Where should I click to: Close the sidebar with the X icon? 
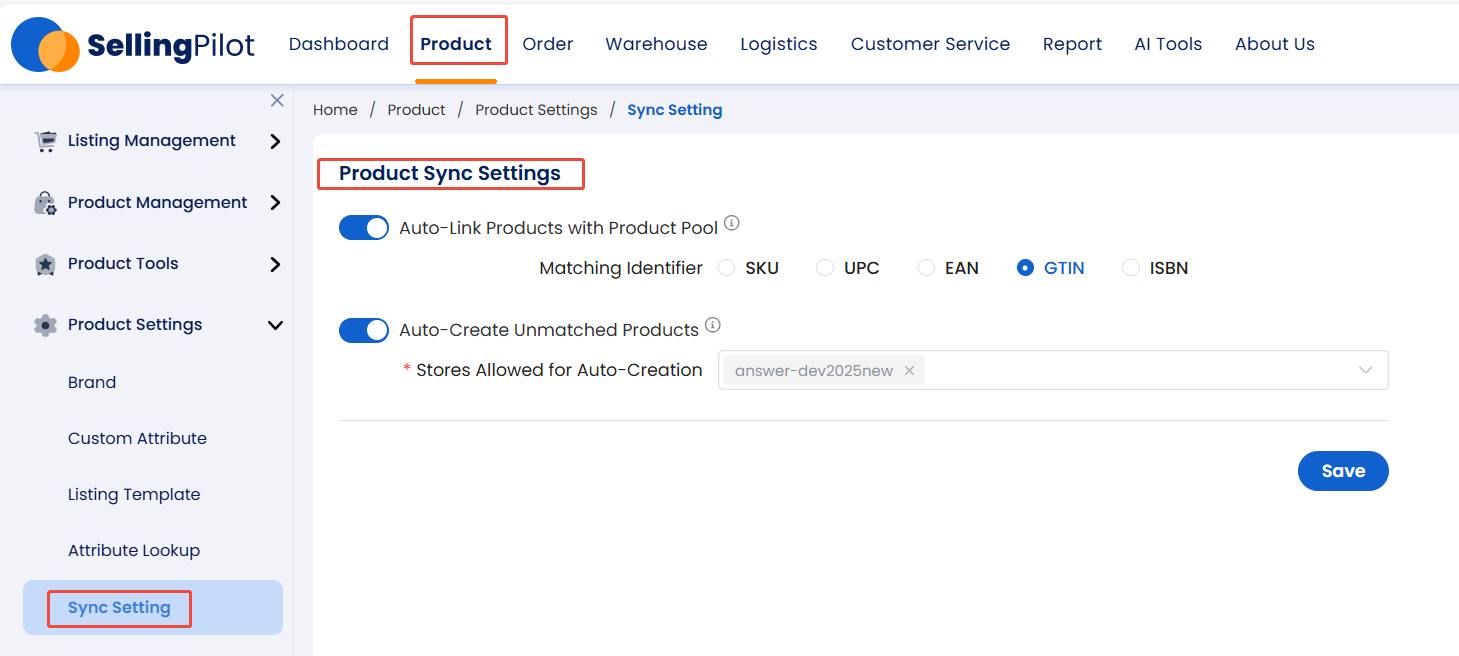point(277,100)
